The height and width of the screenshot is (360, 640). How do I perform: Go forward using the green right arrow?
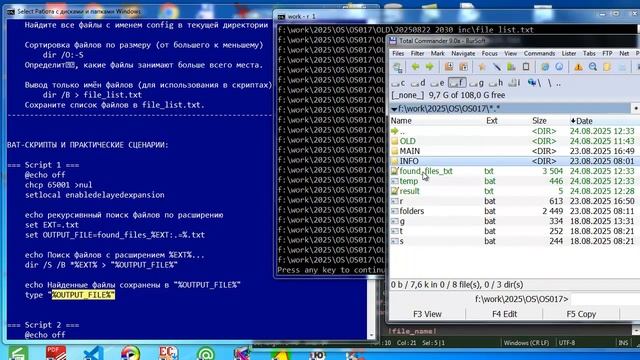click(x=429, y=67)
